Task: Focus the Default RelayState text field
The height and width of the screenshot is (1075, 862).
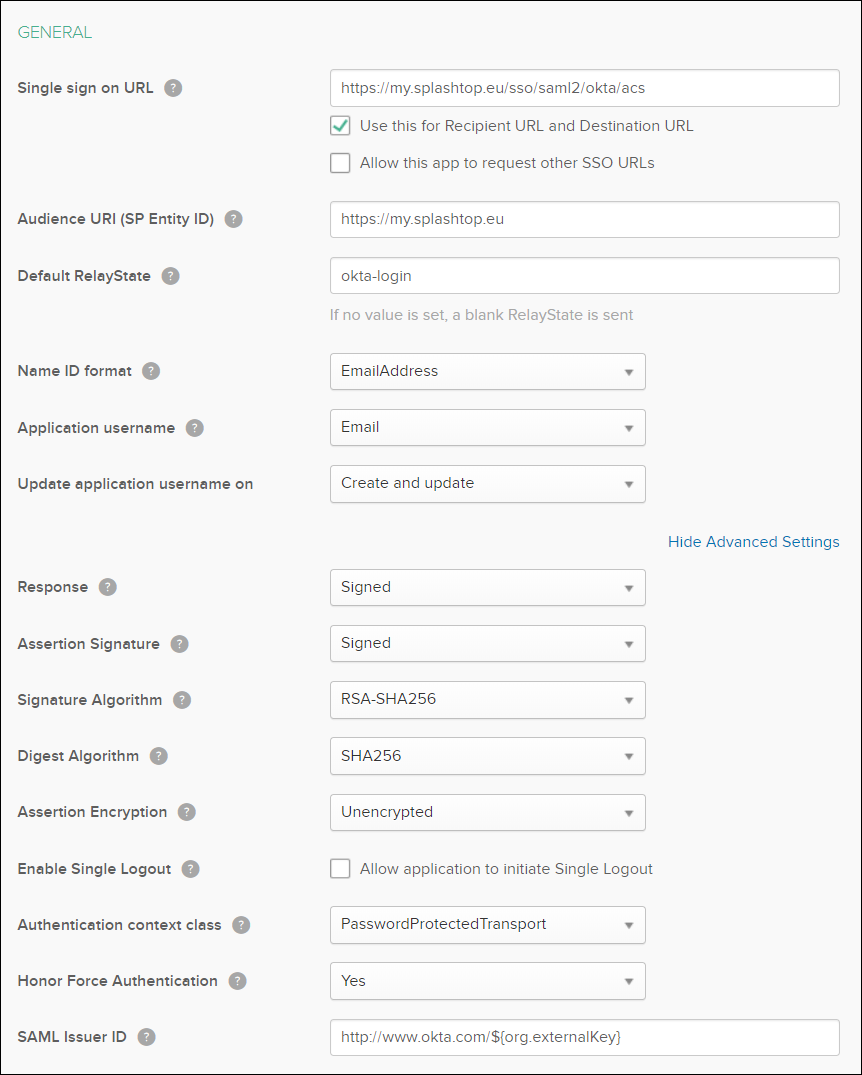Action: pos(584,276)
